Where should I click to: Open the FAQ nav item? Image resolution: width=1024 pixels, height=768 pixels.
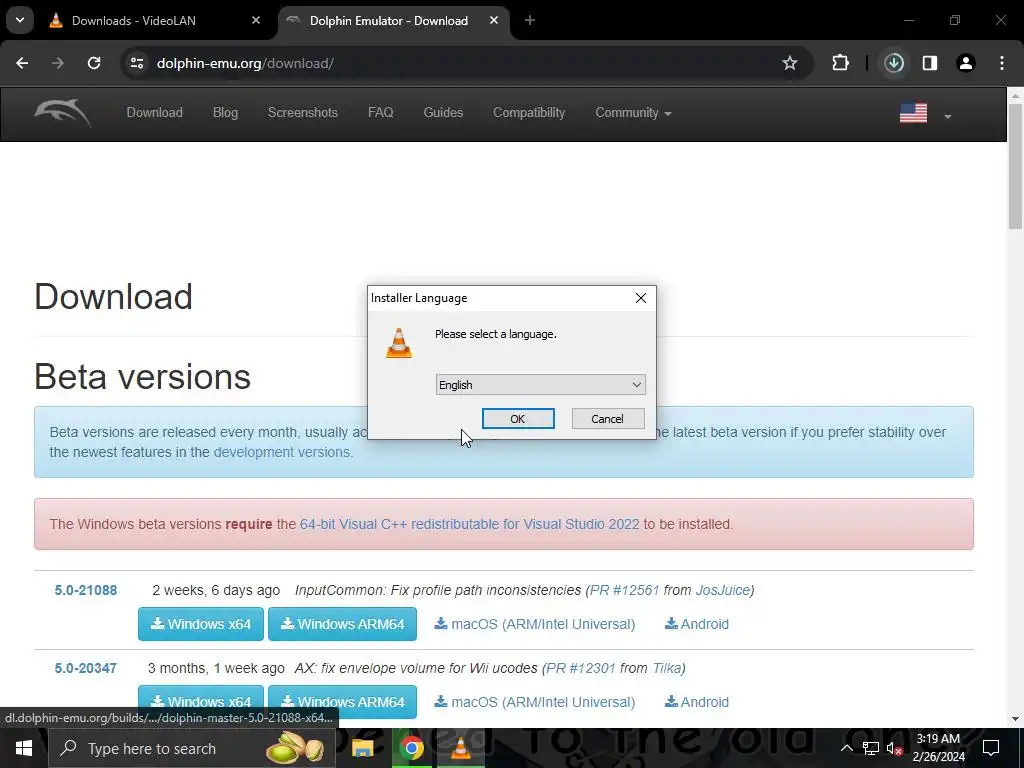pyautogui.click(x=381, y=112)
